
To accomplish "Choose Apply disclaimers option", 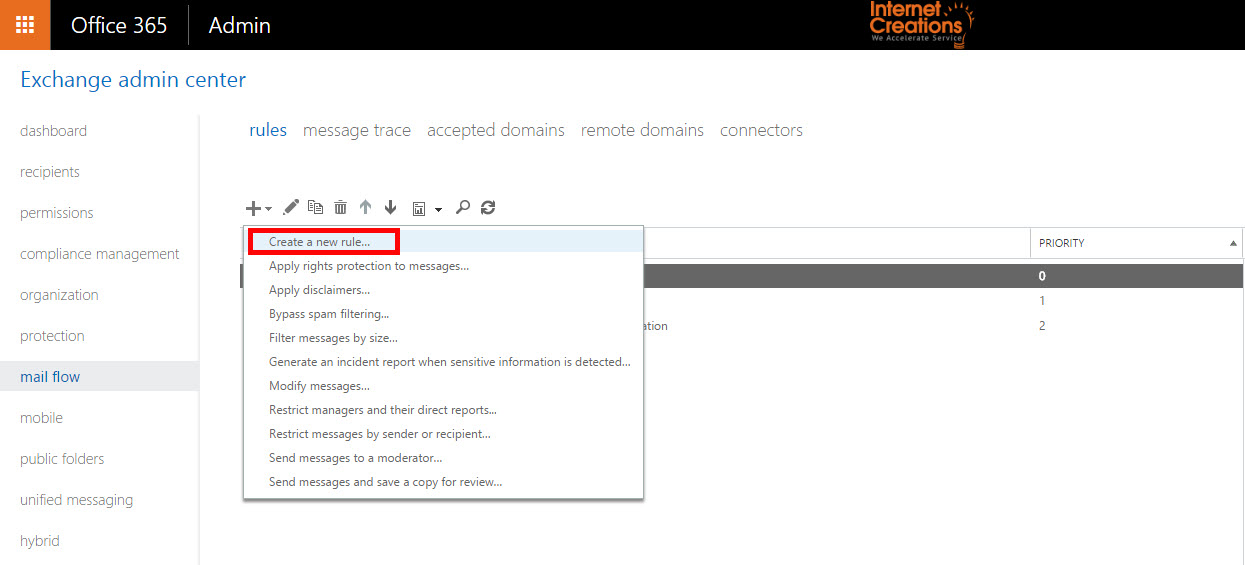I will tap(443, 290).
